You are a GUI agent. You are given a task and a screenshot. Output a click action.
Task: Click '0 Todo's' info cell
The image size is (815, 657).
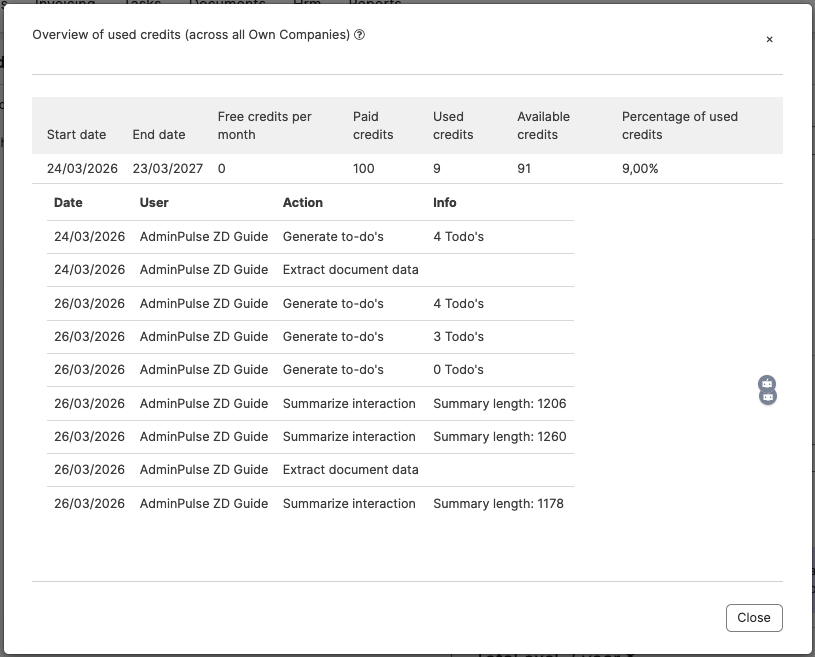pyautogui.click(x=458, y=370)
